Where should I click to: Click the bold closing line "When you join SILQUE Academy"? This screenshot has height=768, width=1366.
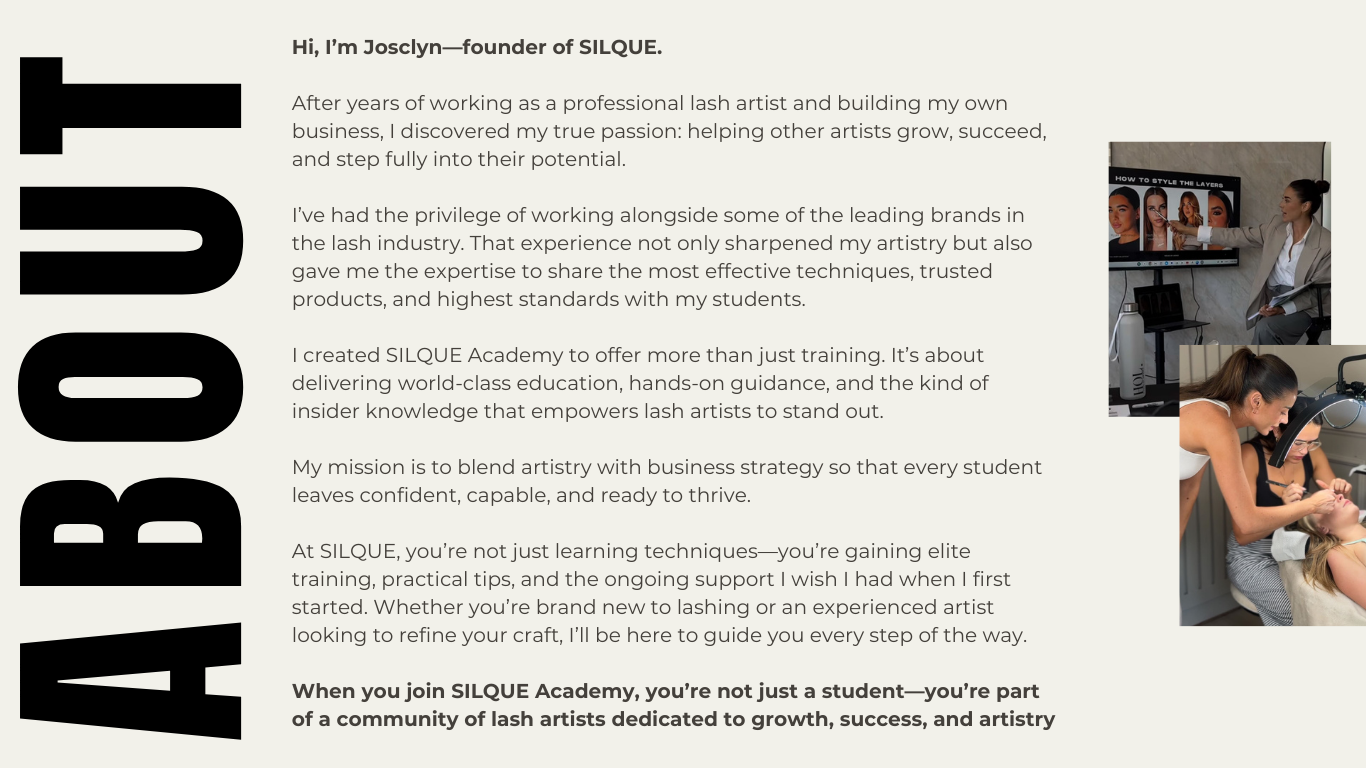click(x=672, y=705)
